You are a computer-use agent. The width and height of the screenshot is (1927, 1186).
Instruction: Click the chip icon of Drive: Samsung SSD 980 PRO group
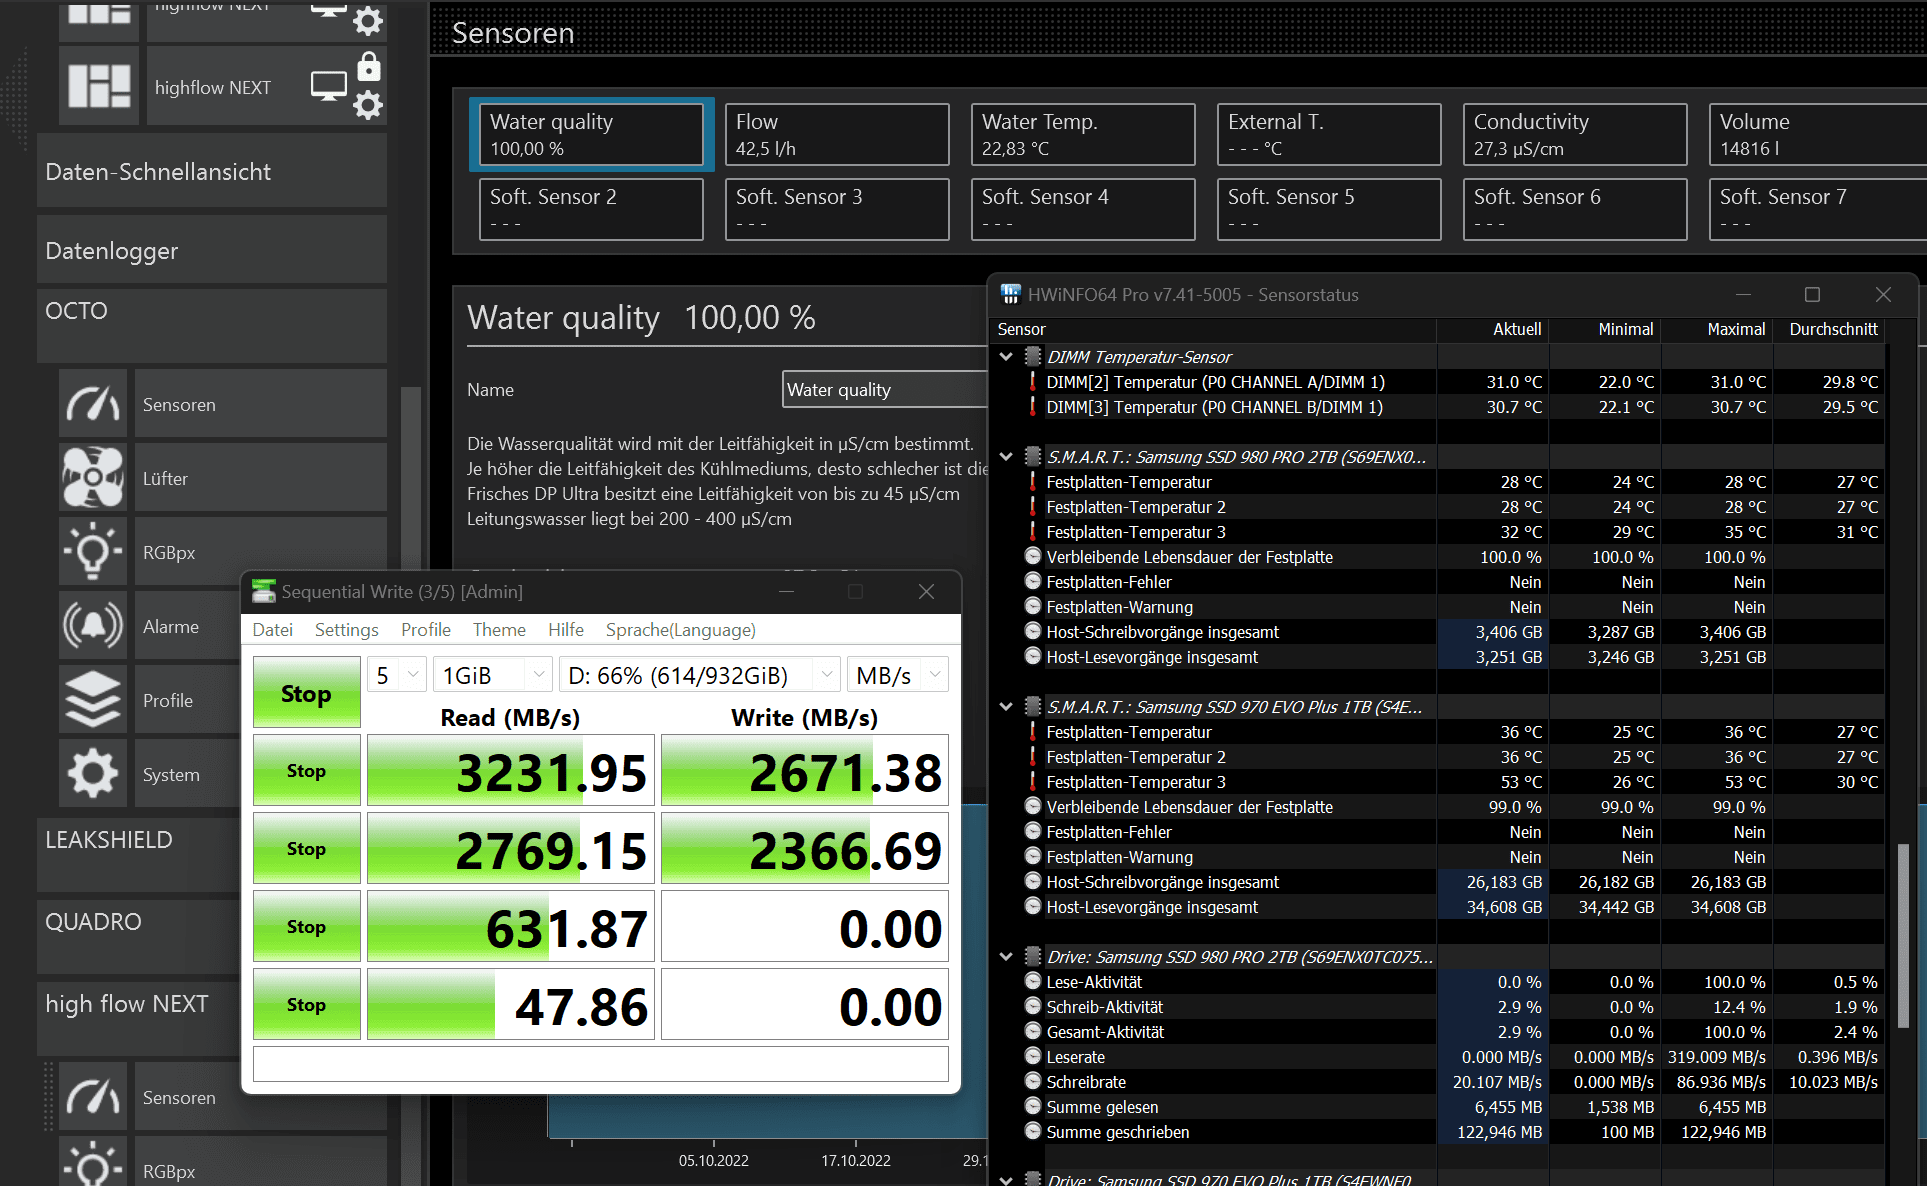click(1033, 956)
